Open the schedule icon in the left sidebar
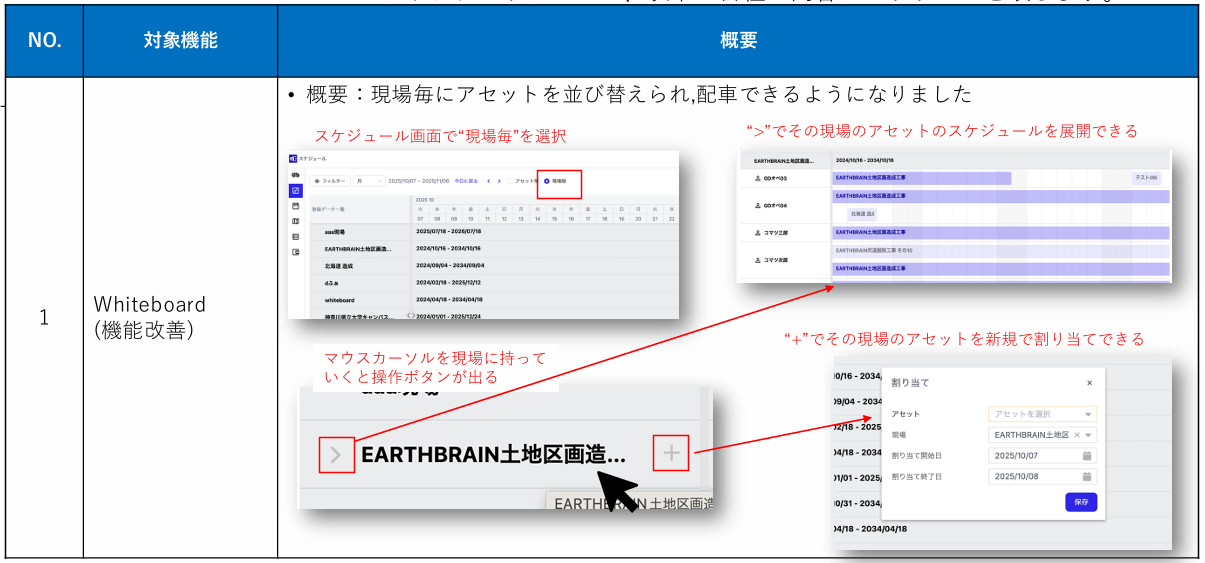The width and height of the screenshot is (1205, 563). click(x=295, y=190)
